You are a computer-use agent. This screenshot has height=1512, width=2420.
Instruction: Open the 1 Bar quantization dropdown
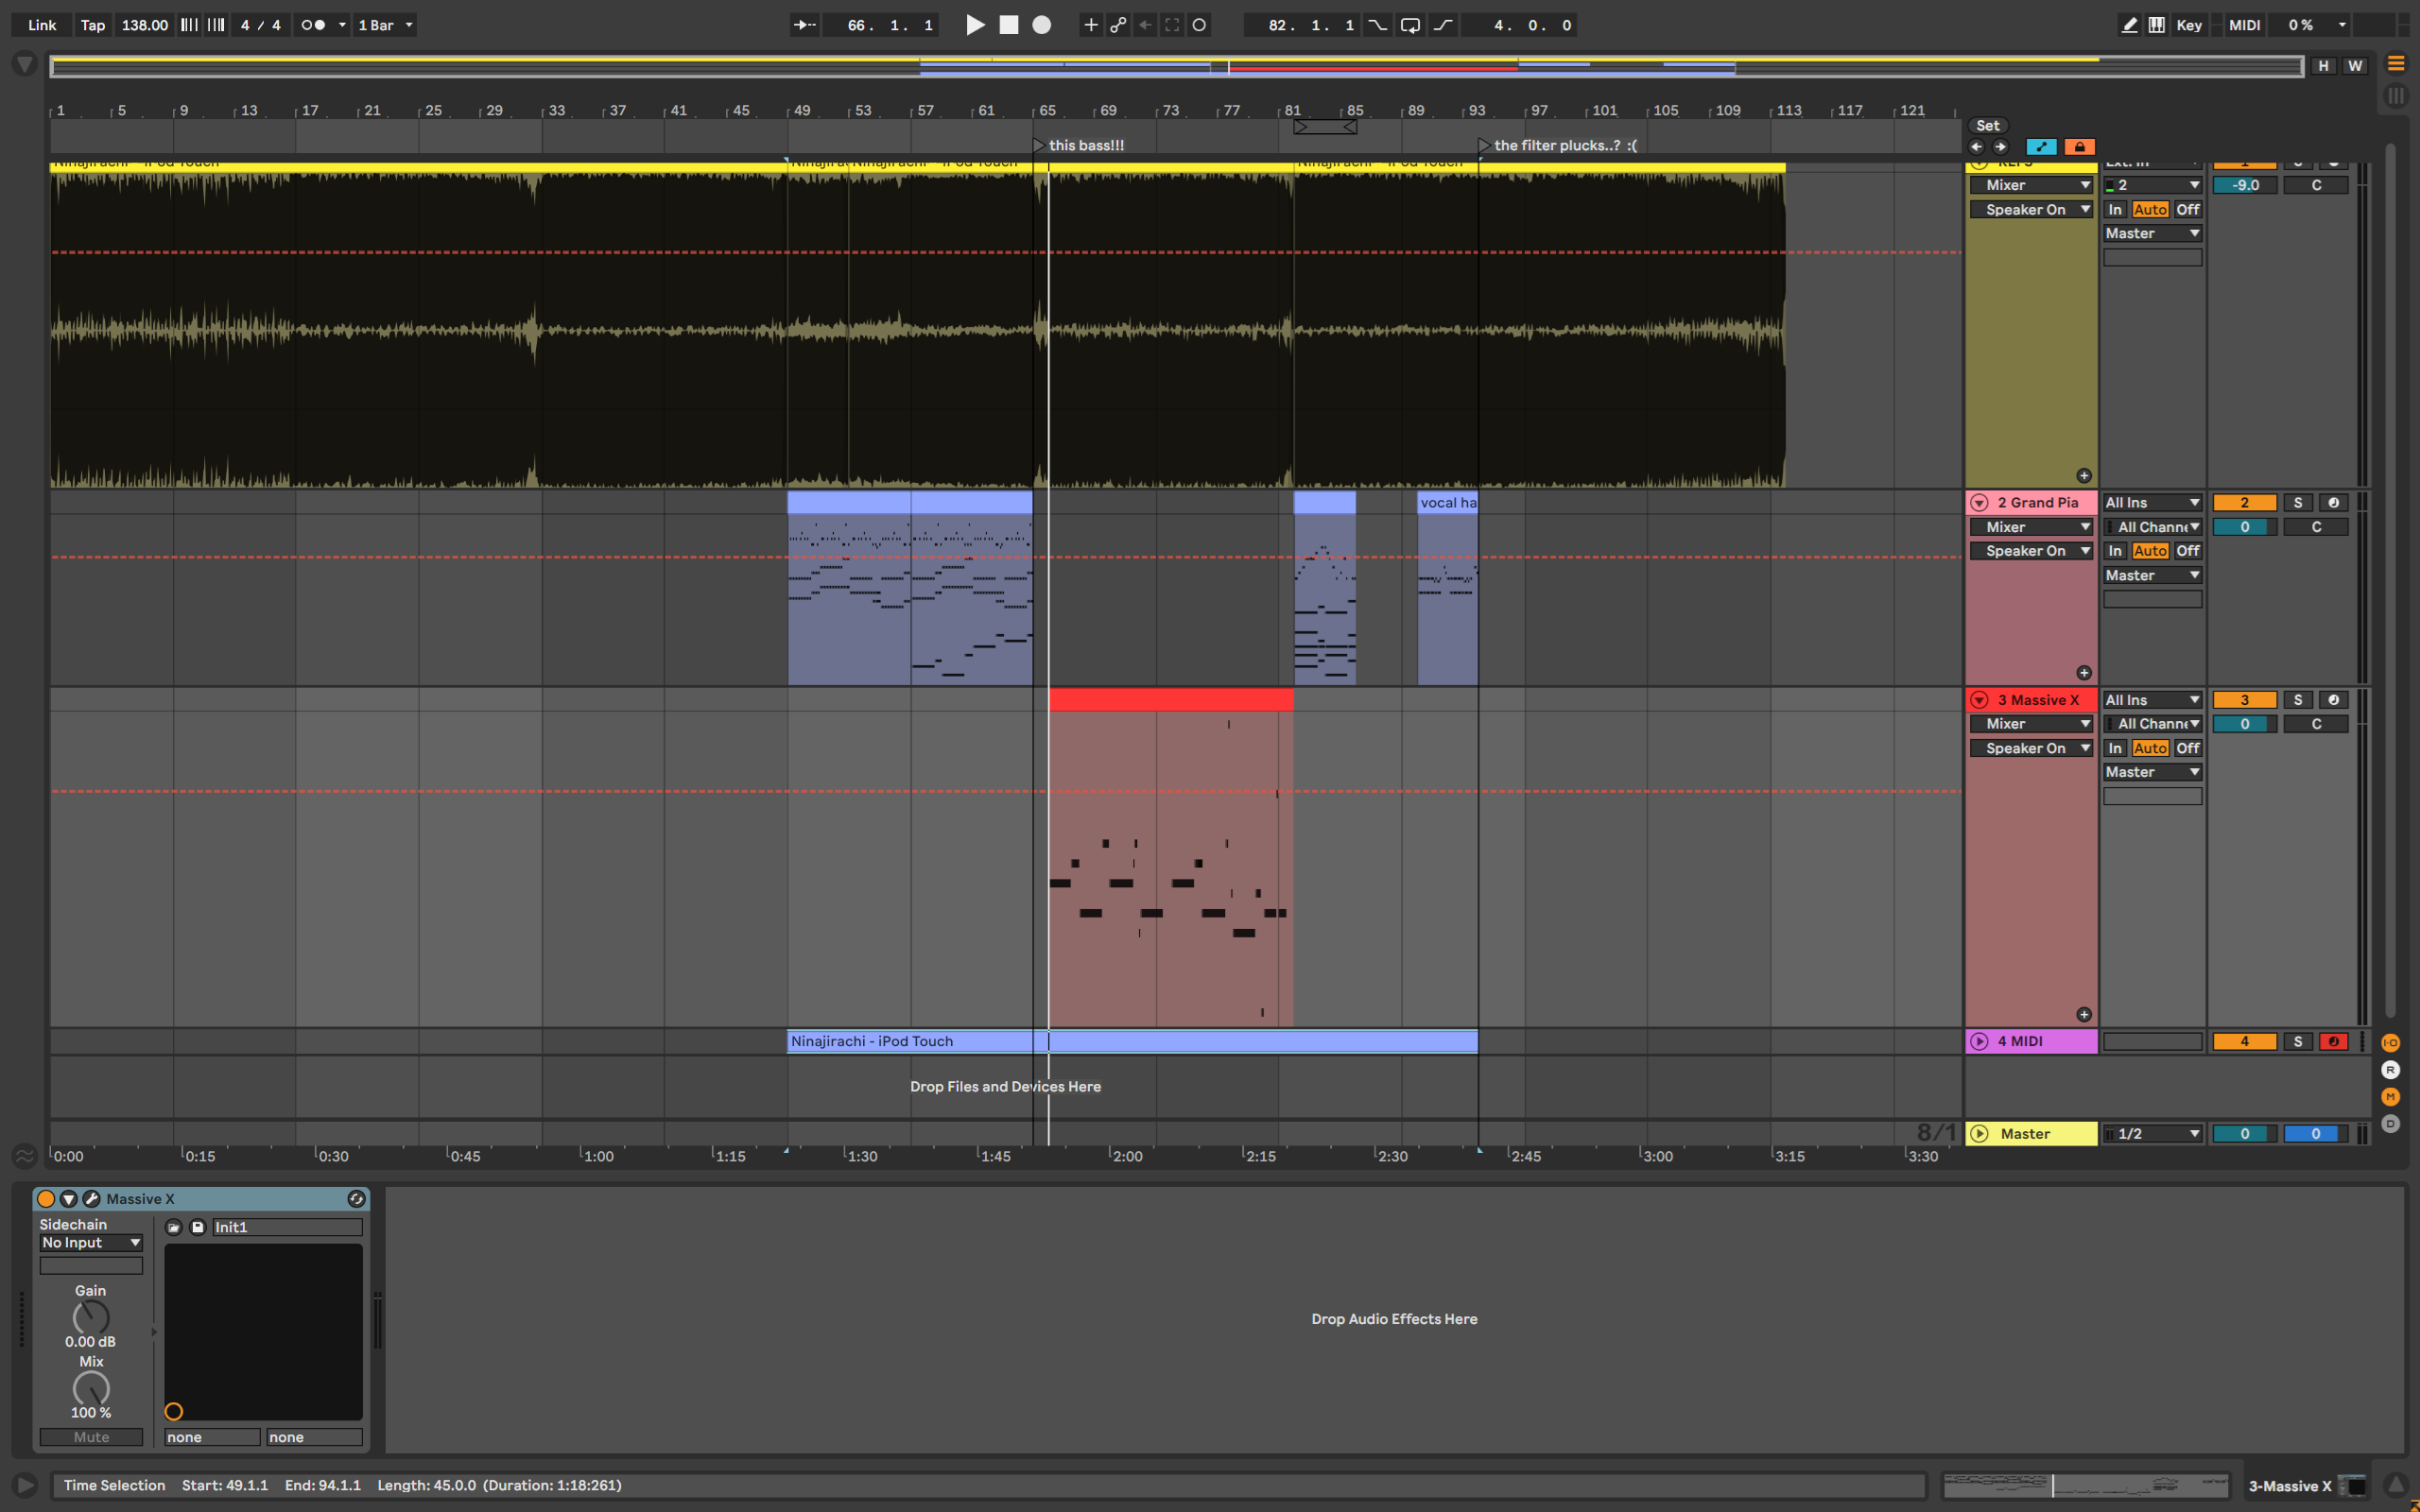[x=386, y=25]
